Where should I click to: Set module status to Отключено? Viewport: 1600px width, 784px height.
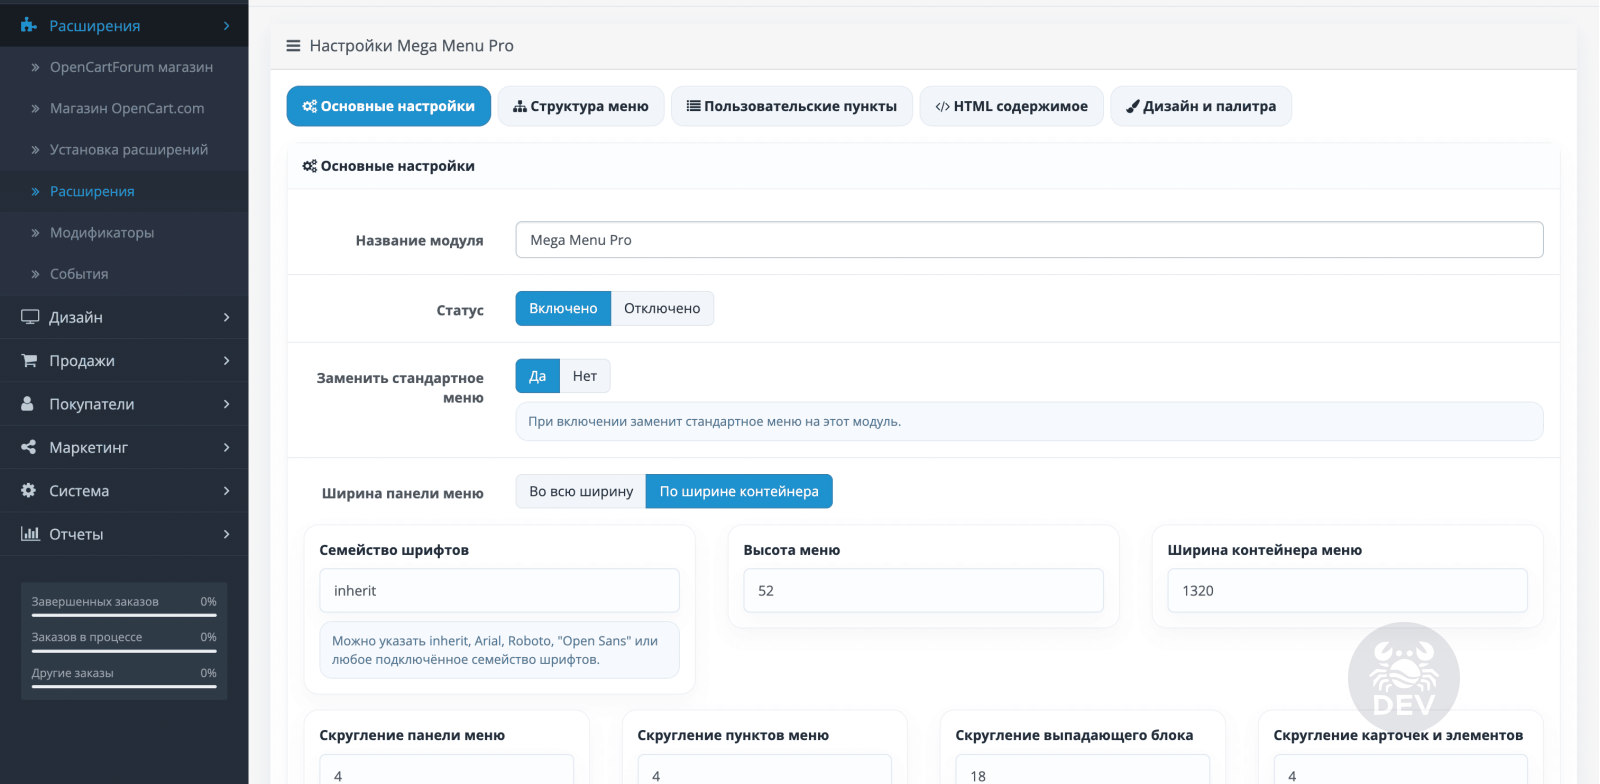(x=662, y=308)
